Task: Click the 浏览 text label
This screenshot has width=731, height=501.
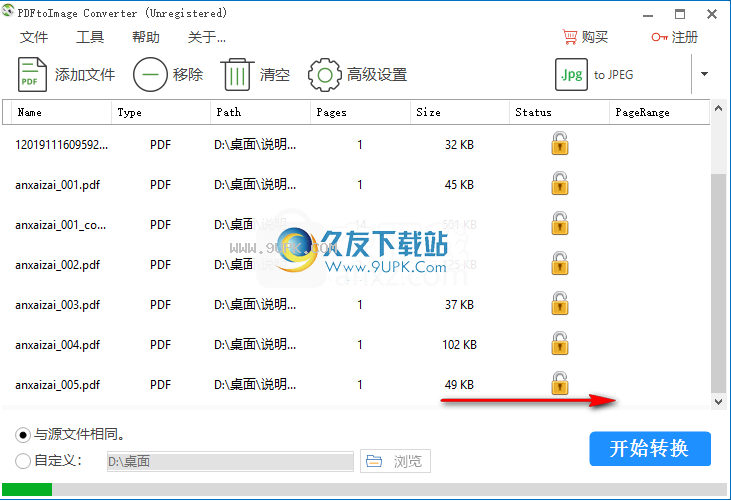Action: click(x=407, y=461)
